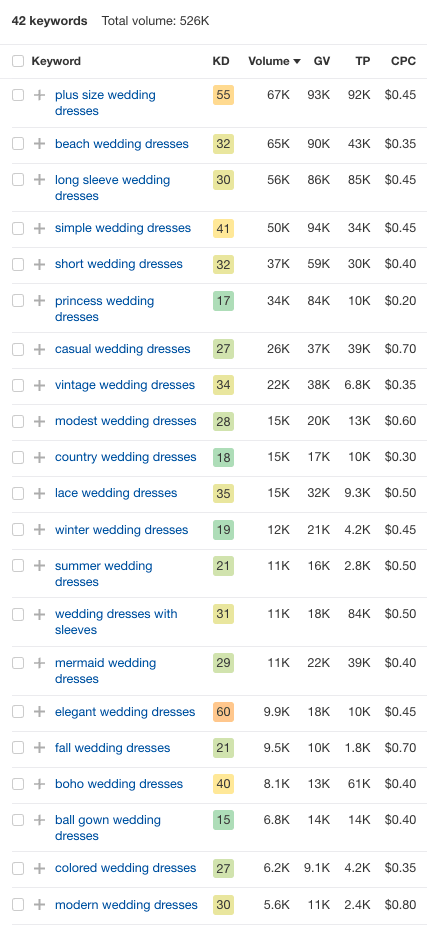The image size is (427, 927).
Task: Sort by the Volume column dropdown arrow
Action: [x=297, y=61]
